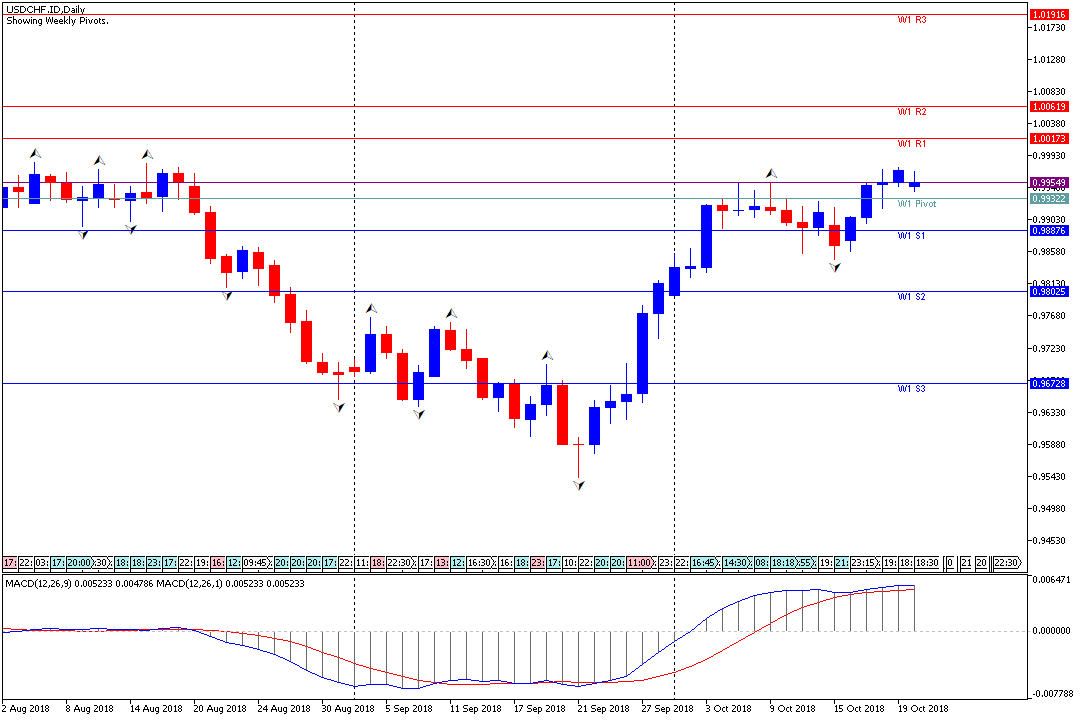Click the blue 0.98025 price tag
Screen dimensions: 1080x720
(x=1049, y=292)
